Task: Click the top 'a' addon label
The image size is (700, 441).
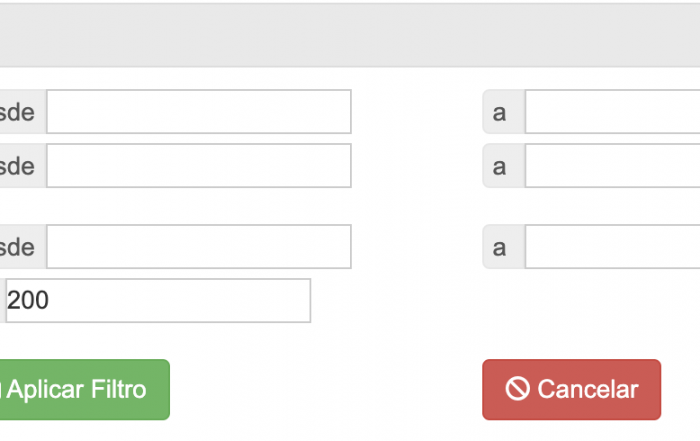Action: point(504,112)
